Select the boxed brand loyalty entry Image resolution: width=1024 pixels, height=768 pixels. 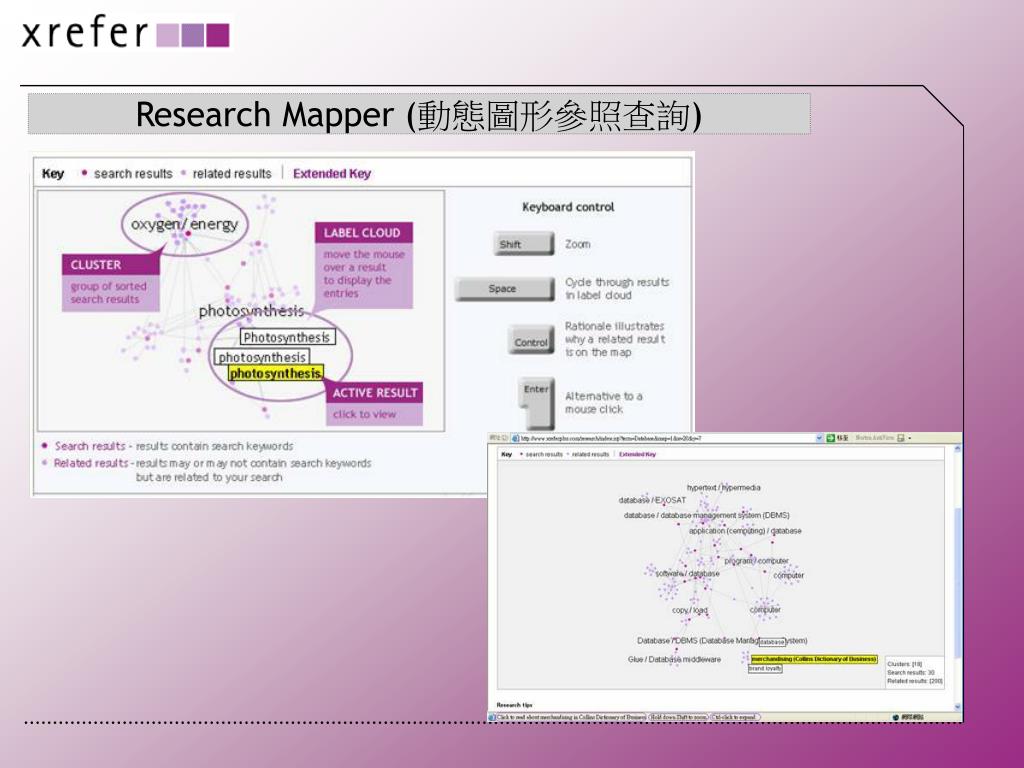point(765,668)
